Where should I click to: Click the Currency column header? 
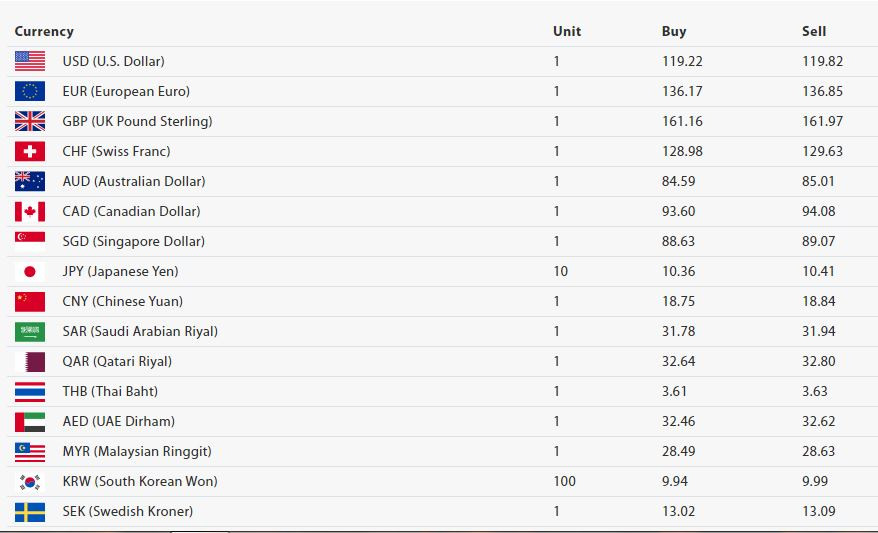pos(44,31)
